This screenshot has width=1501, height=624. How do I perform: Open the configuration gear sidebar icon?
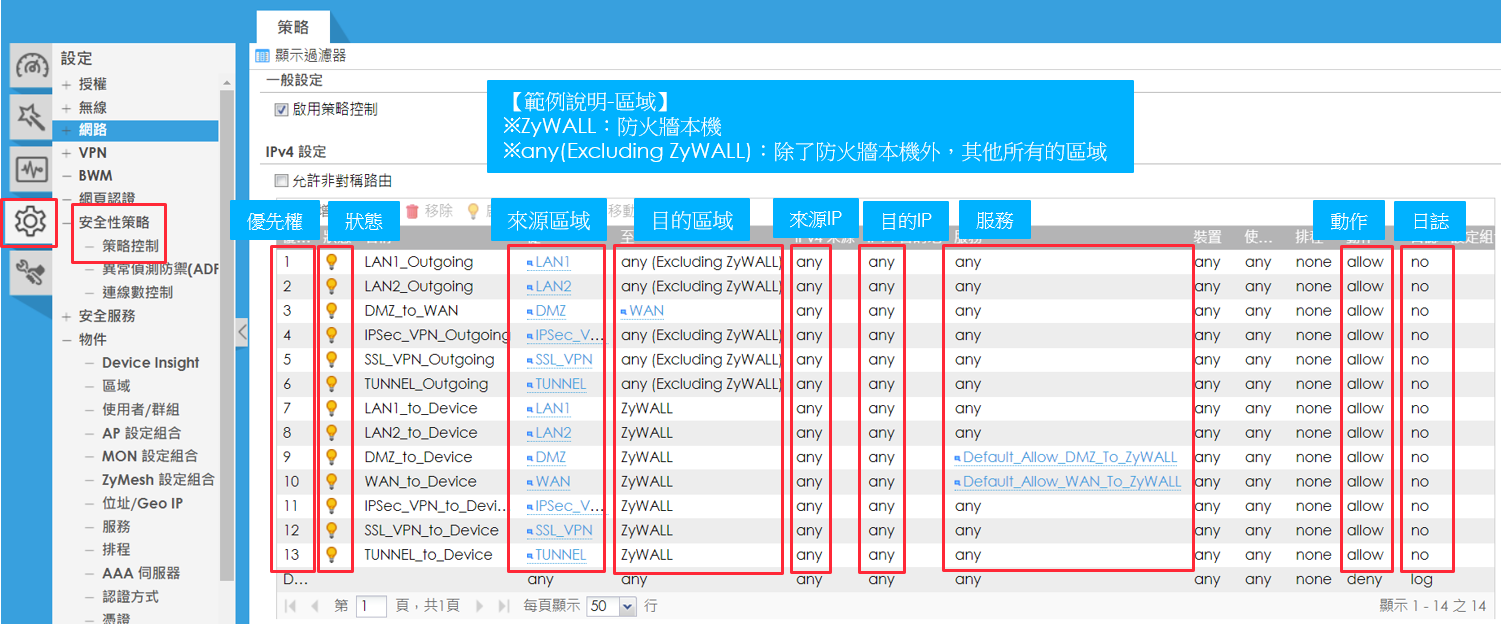point(31,221)
